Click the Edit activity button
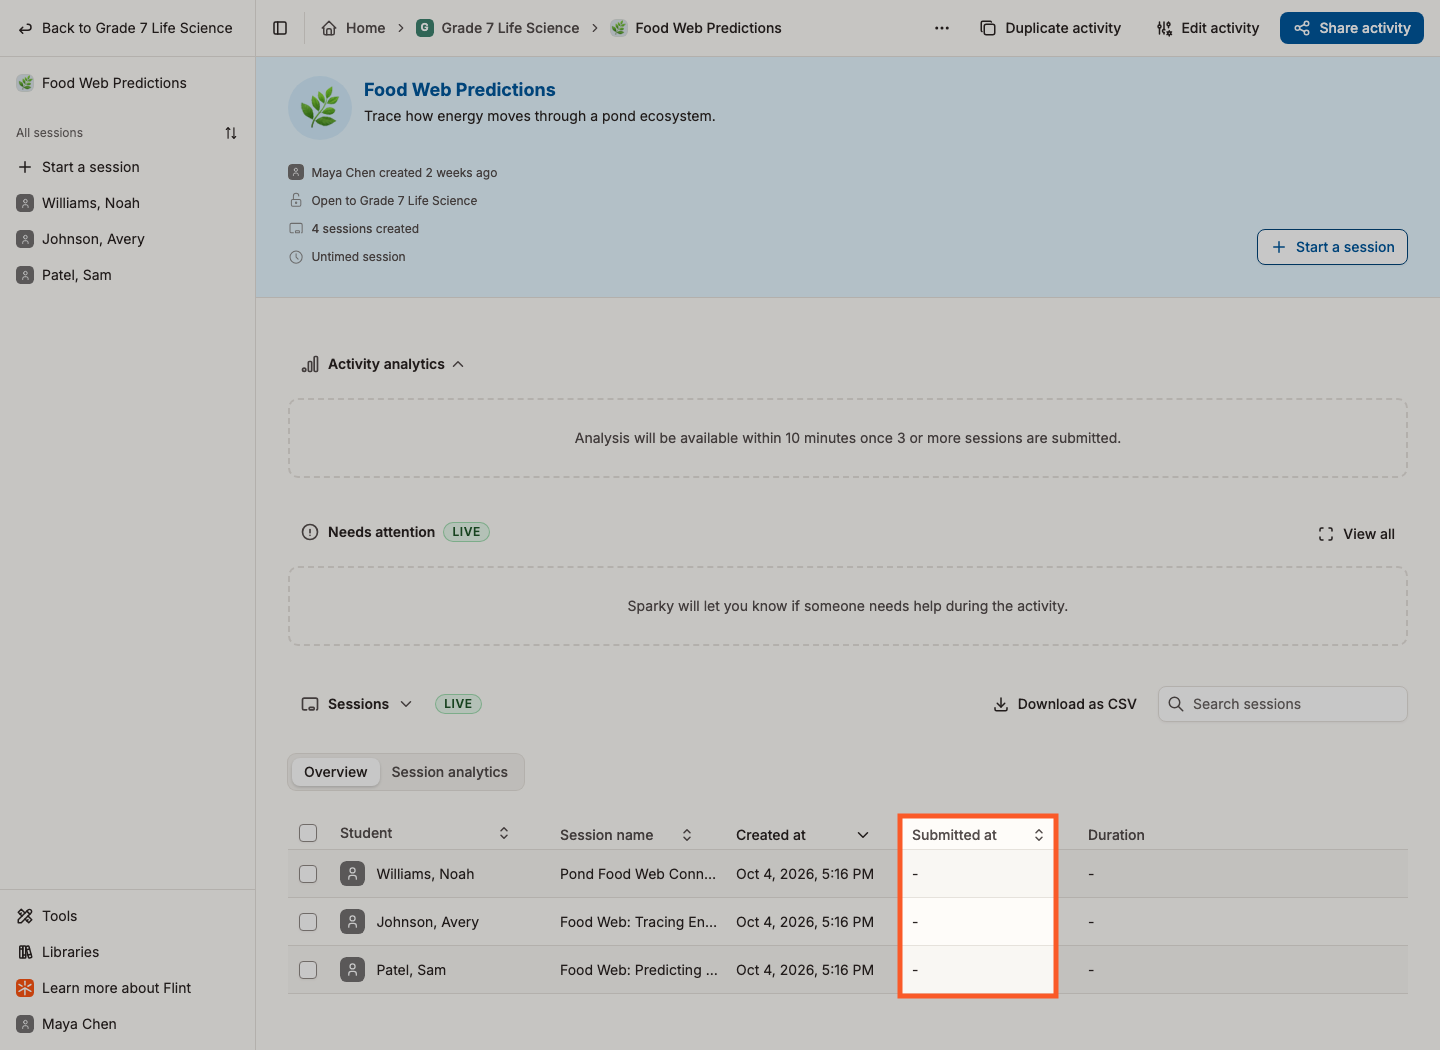Viewport: 1440px width, 1050px height. [1208, 28]
